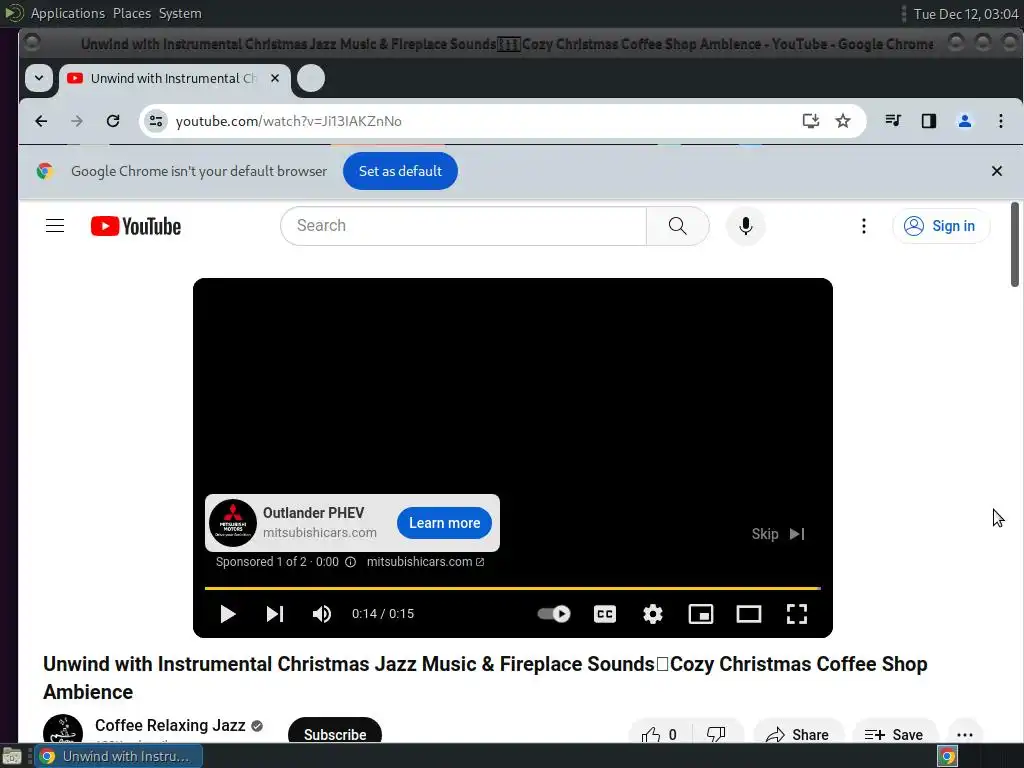Bookmark this page with the star
1024x768 pixels.
(843, 121)
